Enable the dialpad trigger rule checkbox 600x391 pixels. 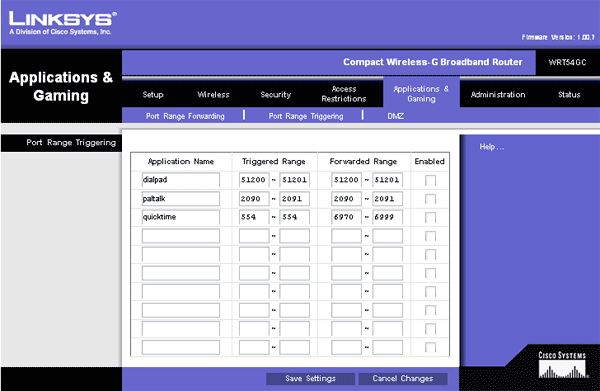pos(430,180)
